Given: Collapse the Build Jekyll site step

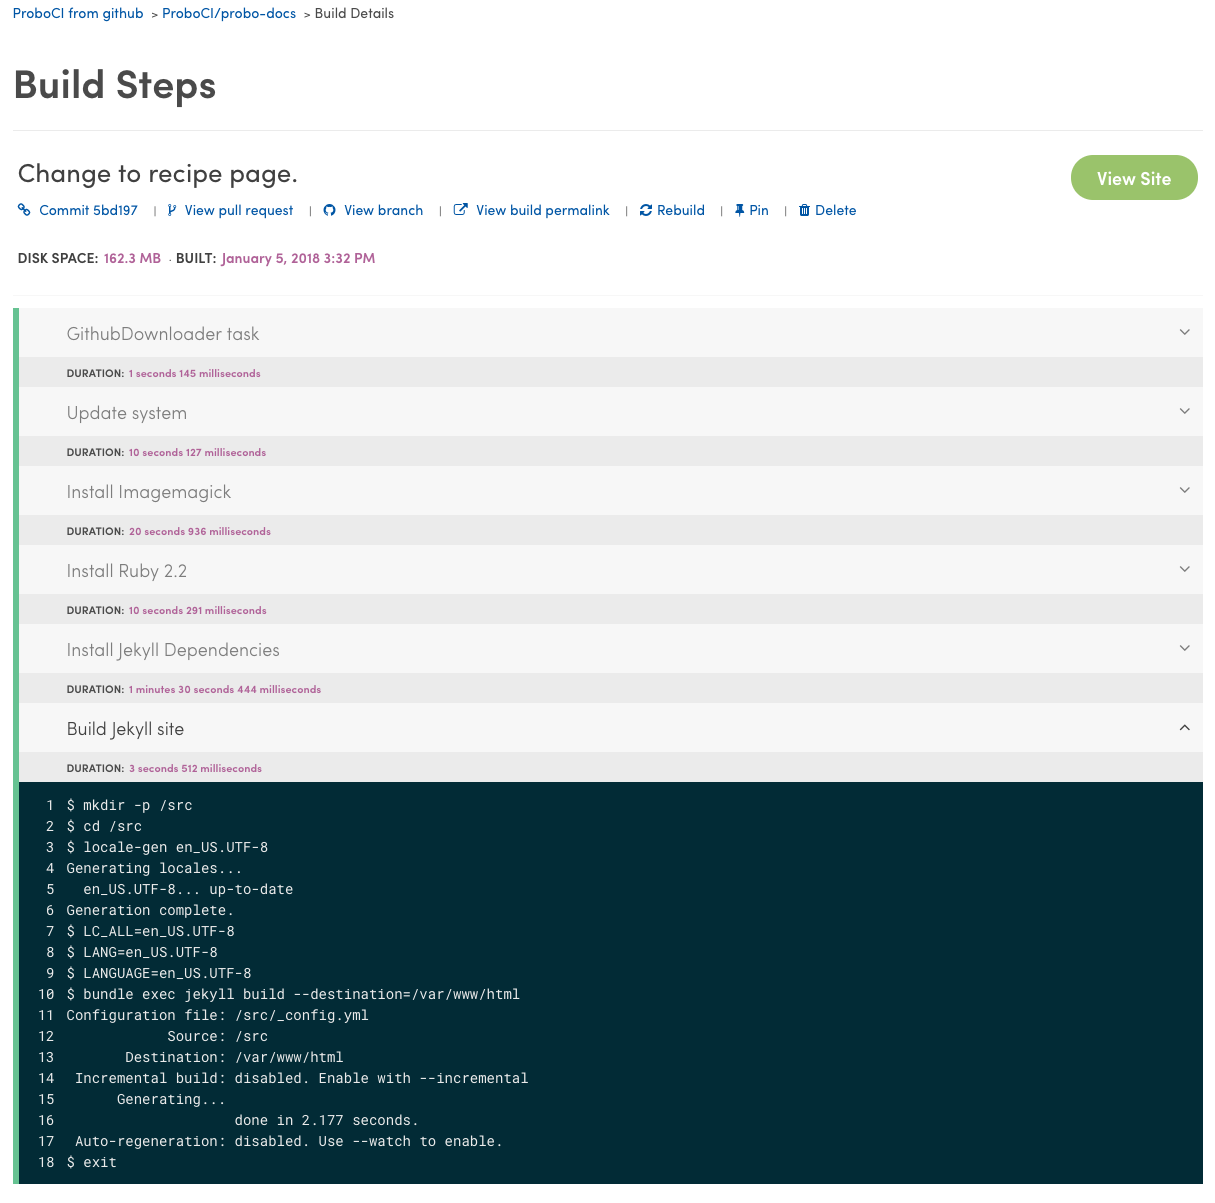Looking at the screenshot, I should coord(1184,728).
